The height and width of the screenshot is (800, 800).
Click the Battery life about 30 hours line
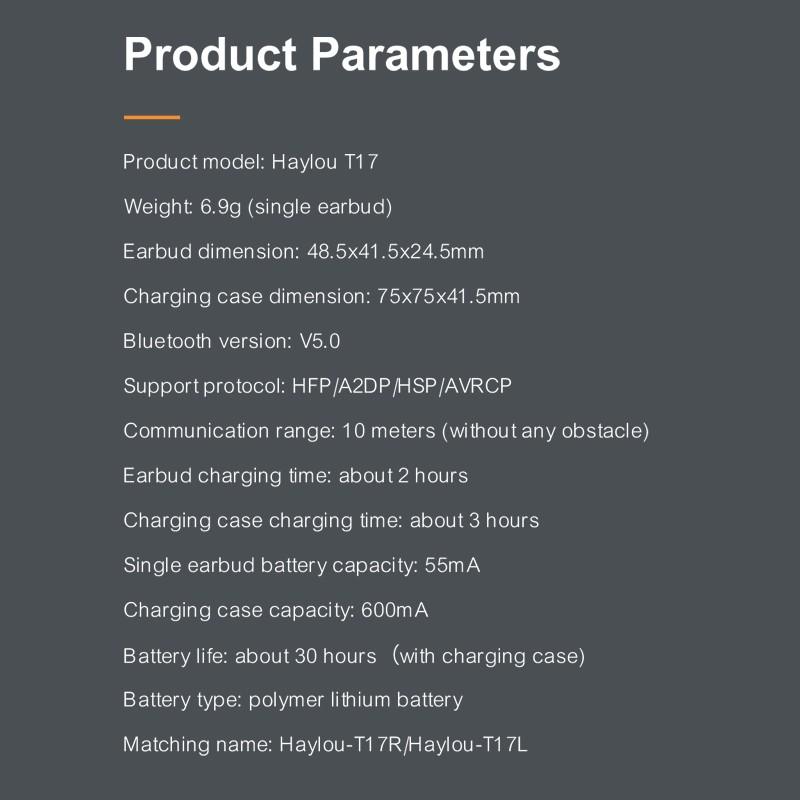point(354,656)
